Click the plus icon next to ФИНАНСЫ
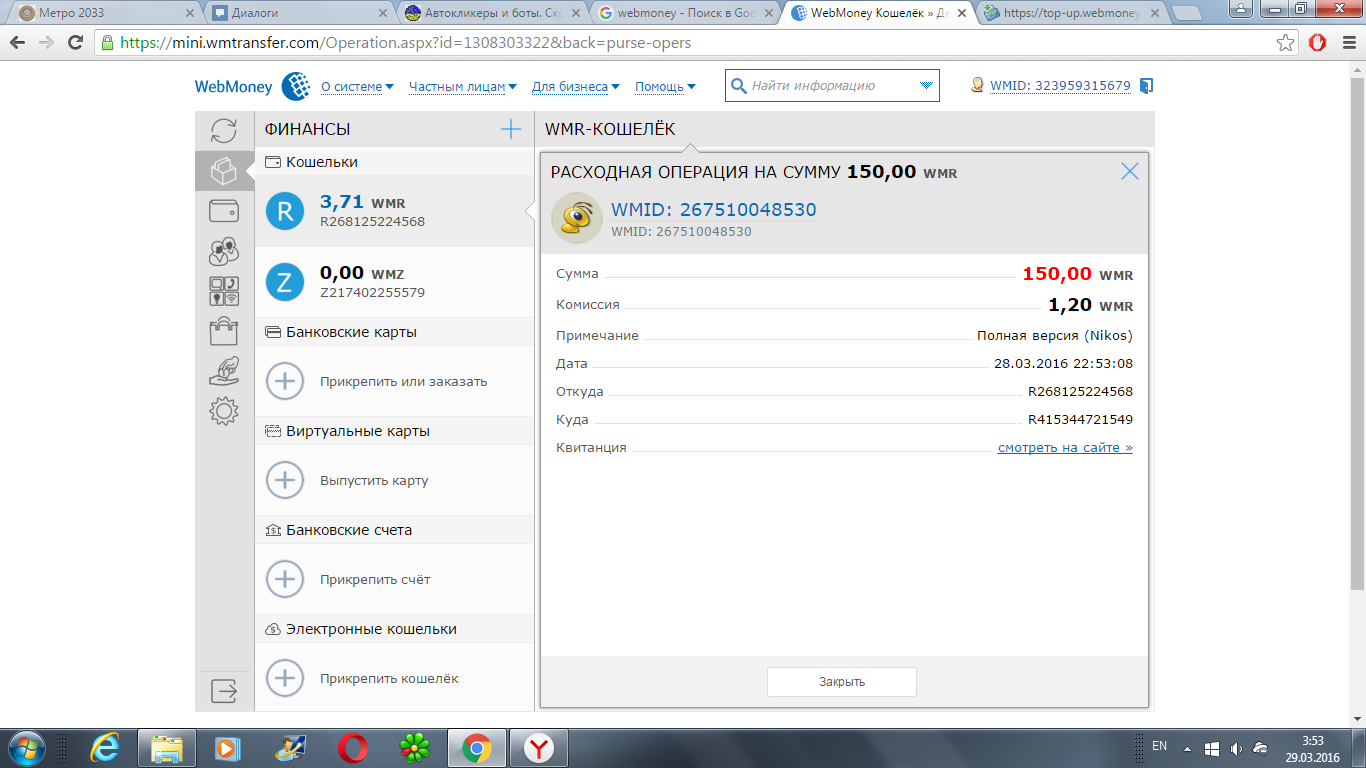This screenshot has height=768, width=1366. pos(511,129)
